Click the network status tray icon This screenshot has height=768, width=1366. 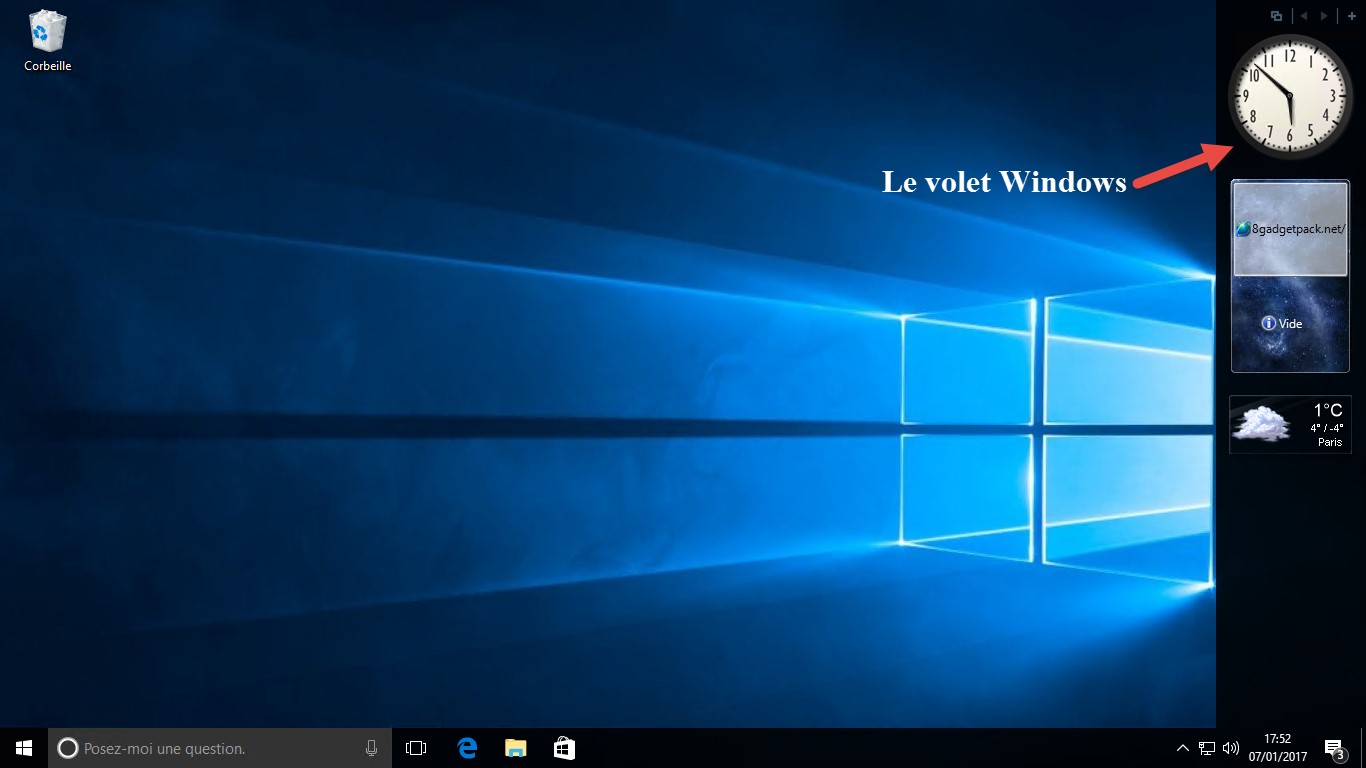coord(1207,748)
